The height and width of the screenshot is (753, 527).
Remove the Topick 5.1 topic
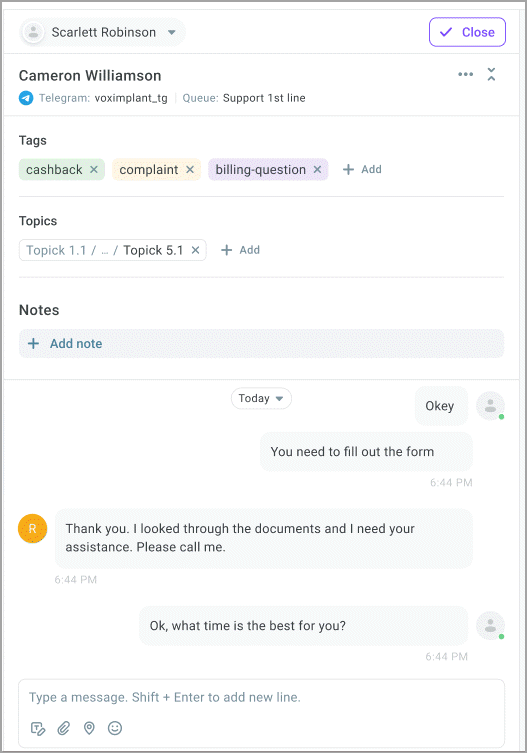coord(195,250)
